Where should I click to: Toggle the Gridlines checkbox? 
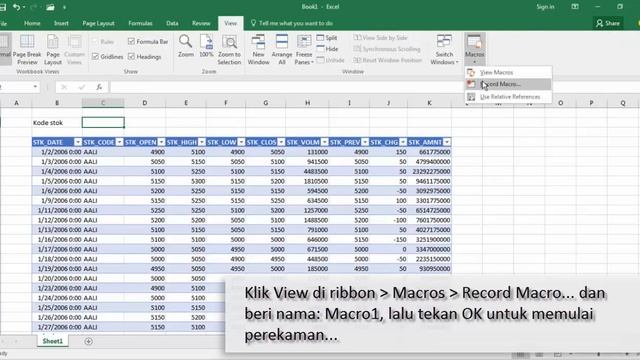click(x=108, y=57)
